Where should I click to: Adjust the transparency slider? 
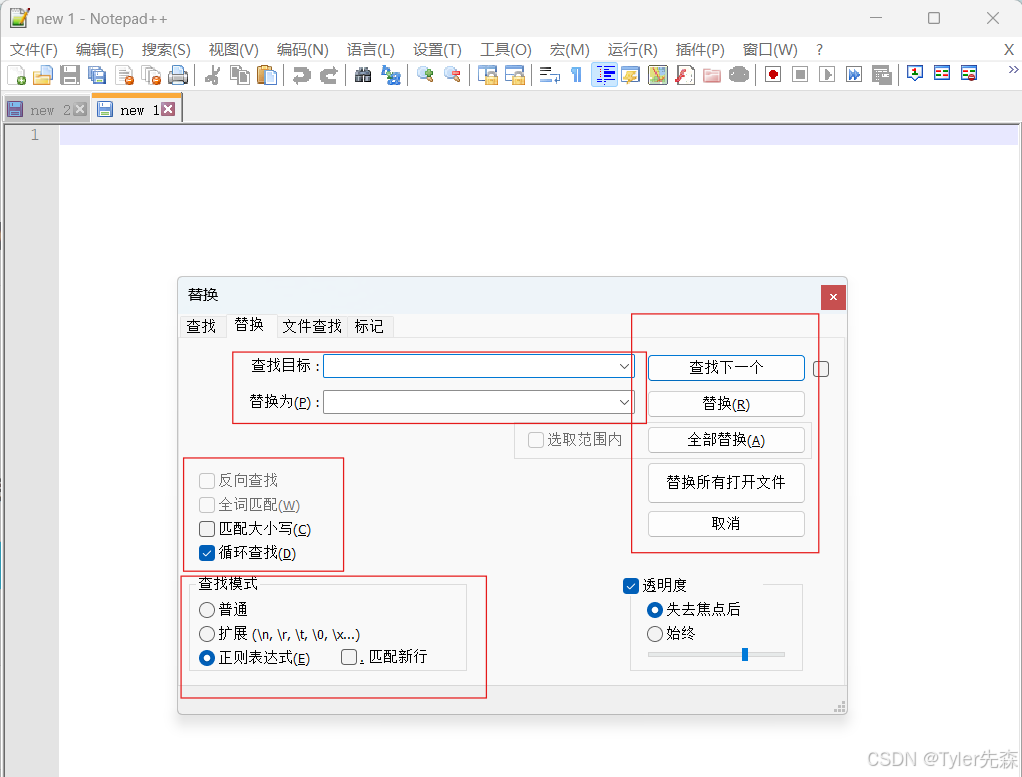[744, 656]
